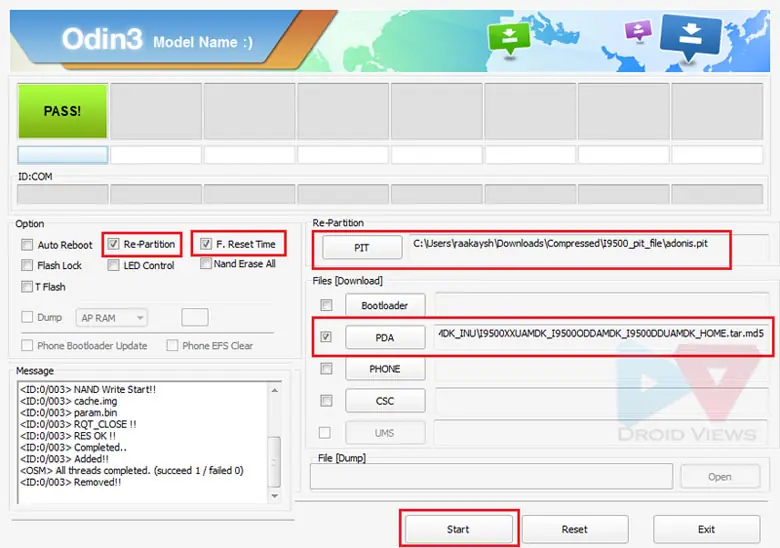780x548 pixels.
Task: Toggle the Phone EFS Clear checkbox
Action: [x=172, y=345]
